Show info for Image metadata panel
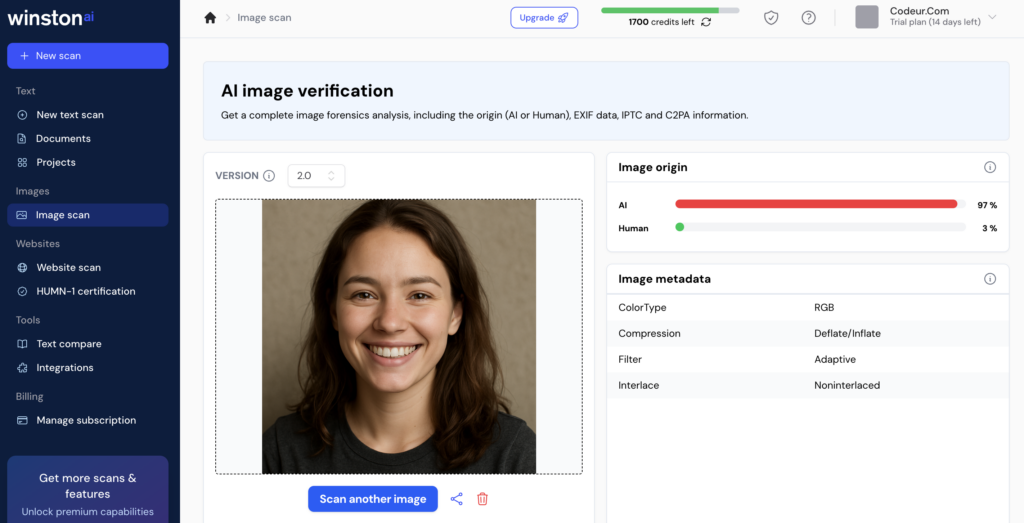The width and height of the screenshot is (1024, 523). pos(989,279)
